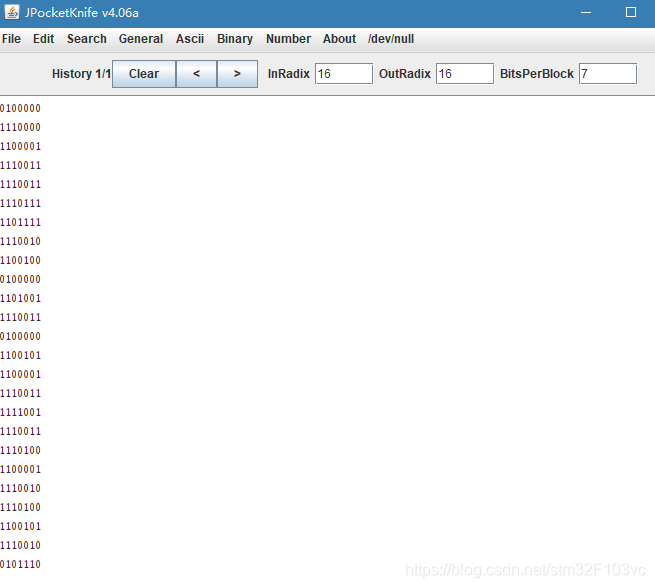Image resolution: width=655 pixels, height=588 pixels.
Task: Click the binary line 1101111
Action: tap(20, 223)
